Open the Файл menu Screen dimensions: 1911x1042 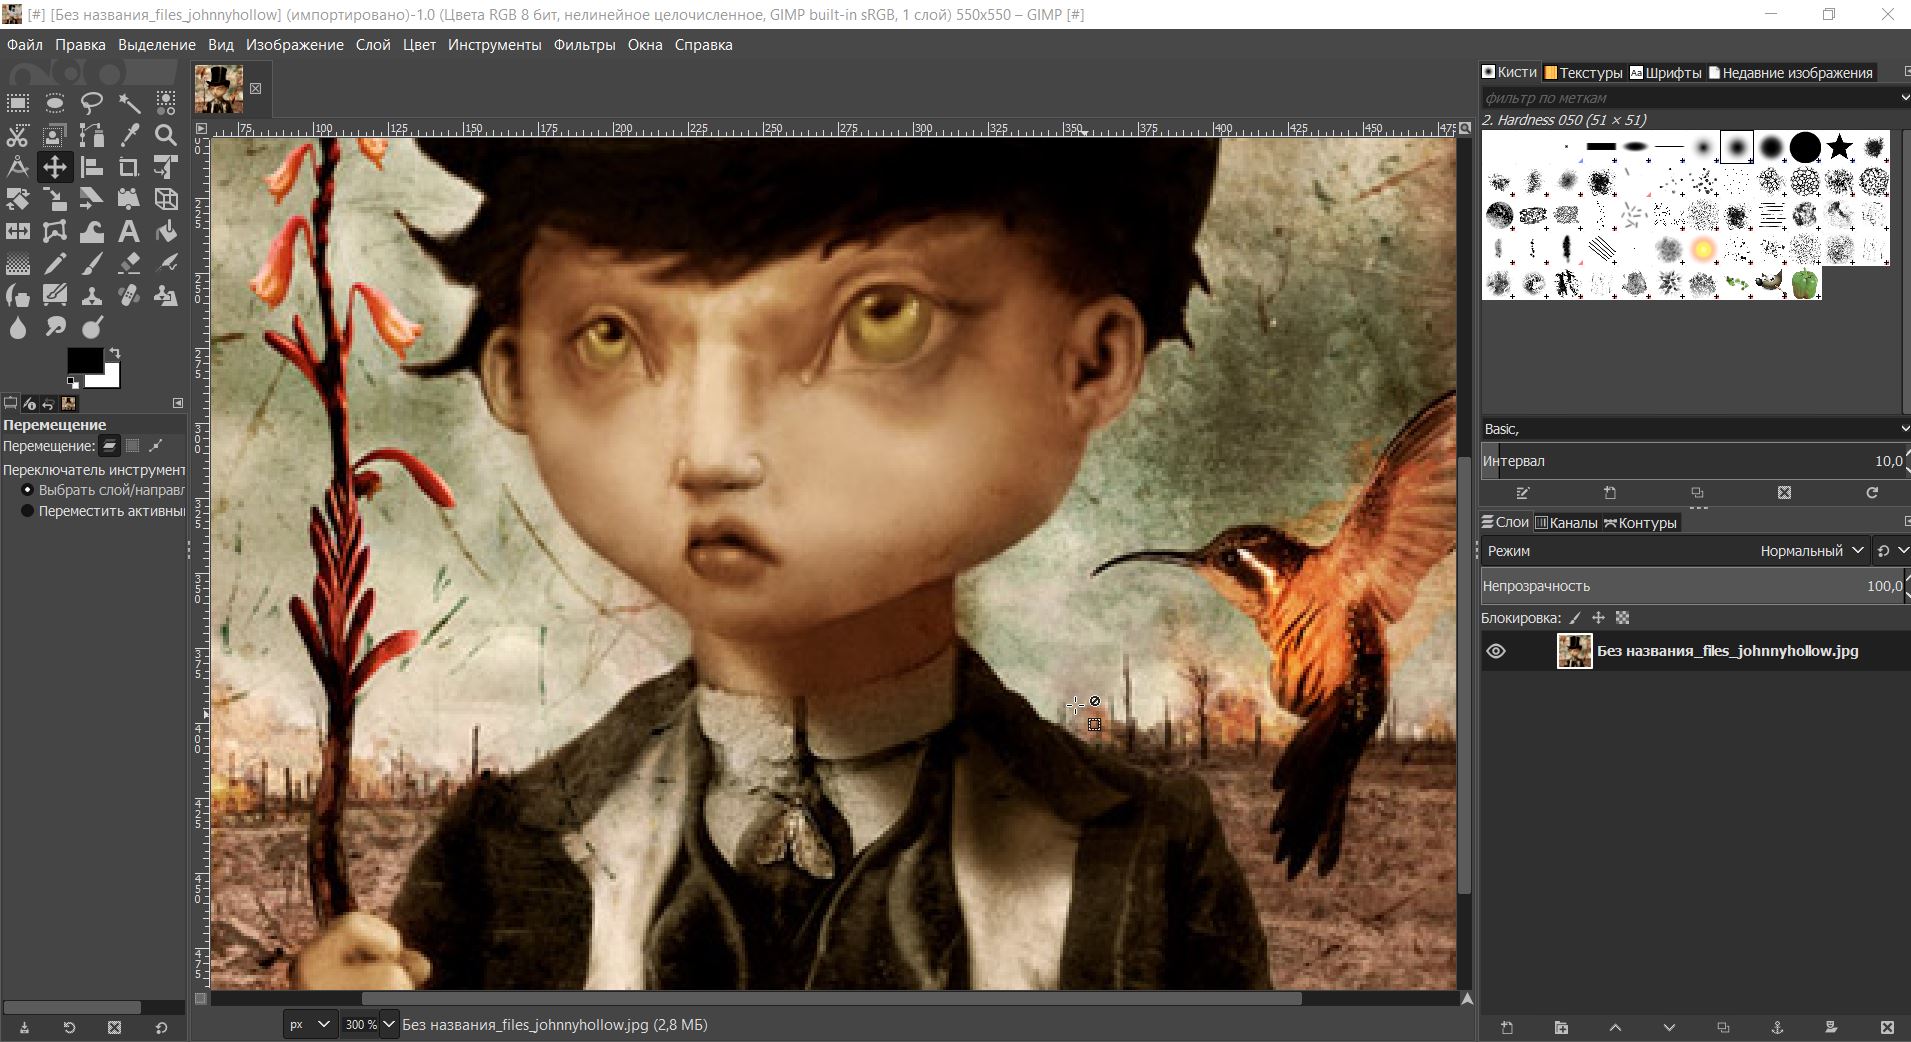coord(25,45)
